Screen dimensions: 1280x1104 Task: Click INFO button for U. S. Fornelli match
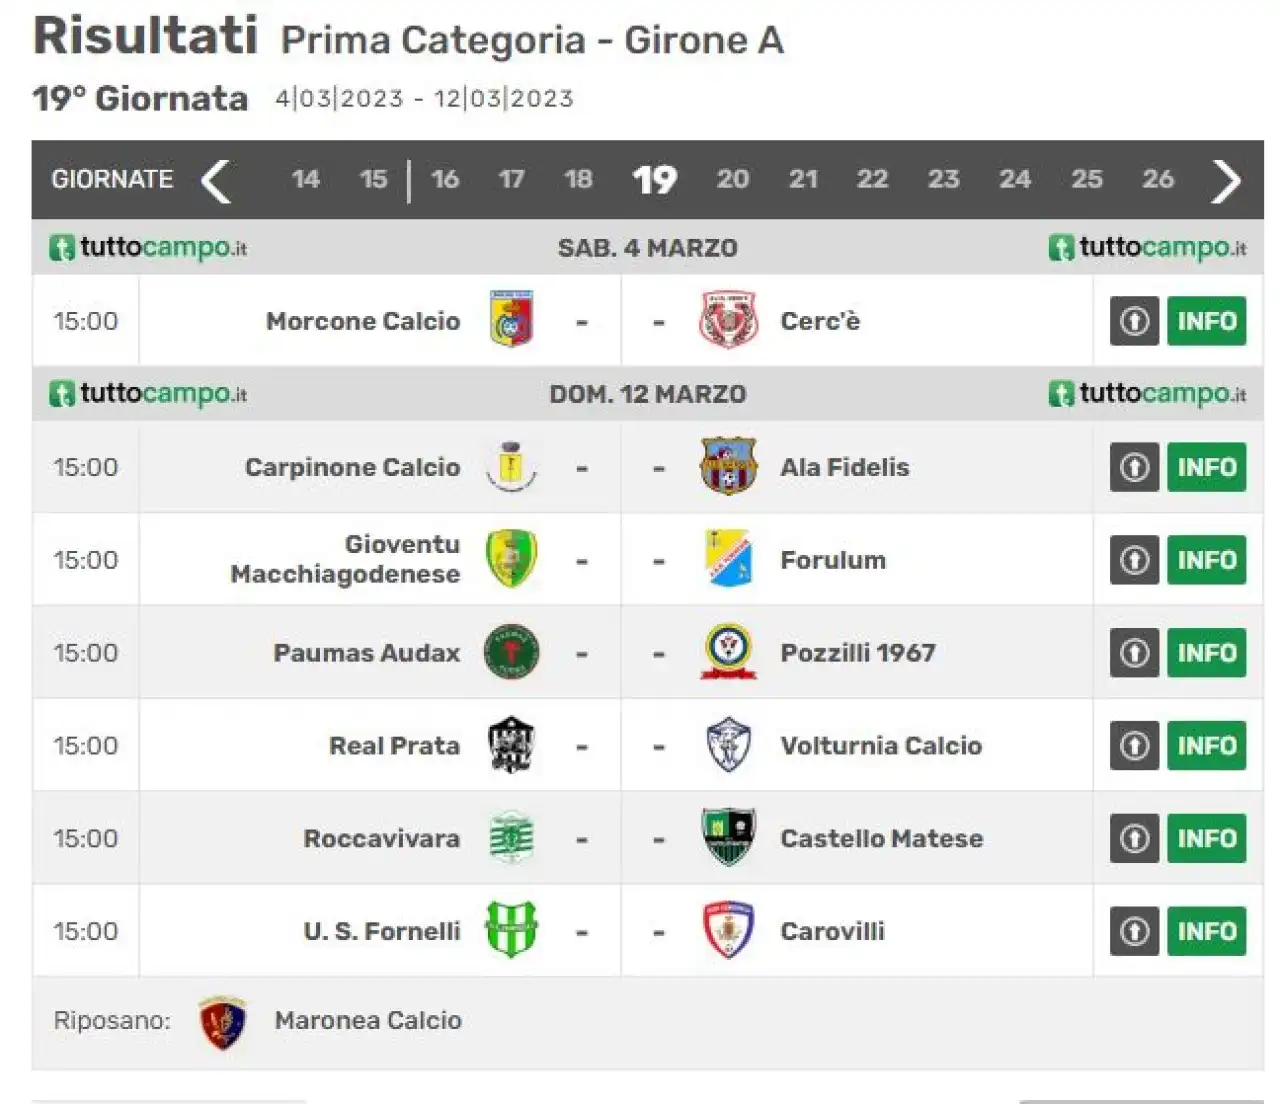[1207, 931]
